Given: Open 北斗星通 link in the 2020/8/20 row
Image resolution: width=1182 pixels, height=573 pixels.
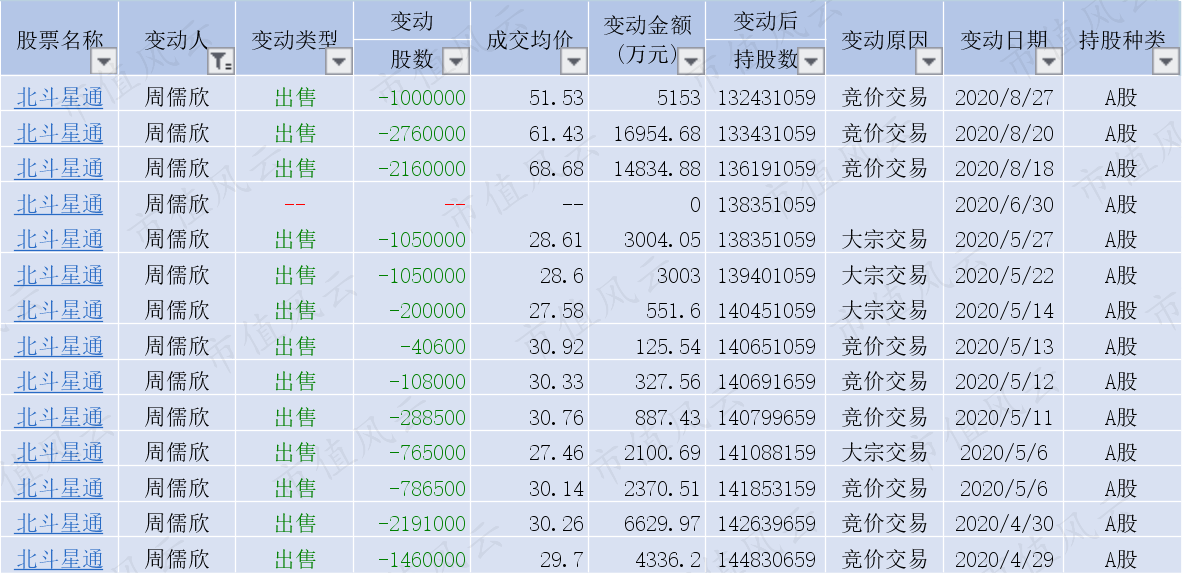Looking at the screenshot, I should (59, 133).
